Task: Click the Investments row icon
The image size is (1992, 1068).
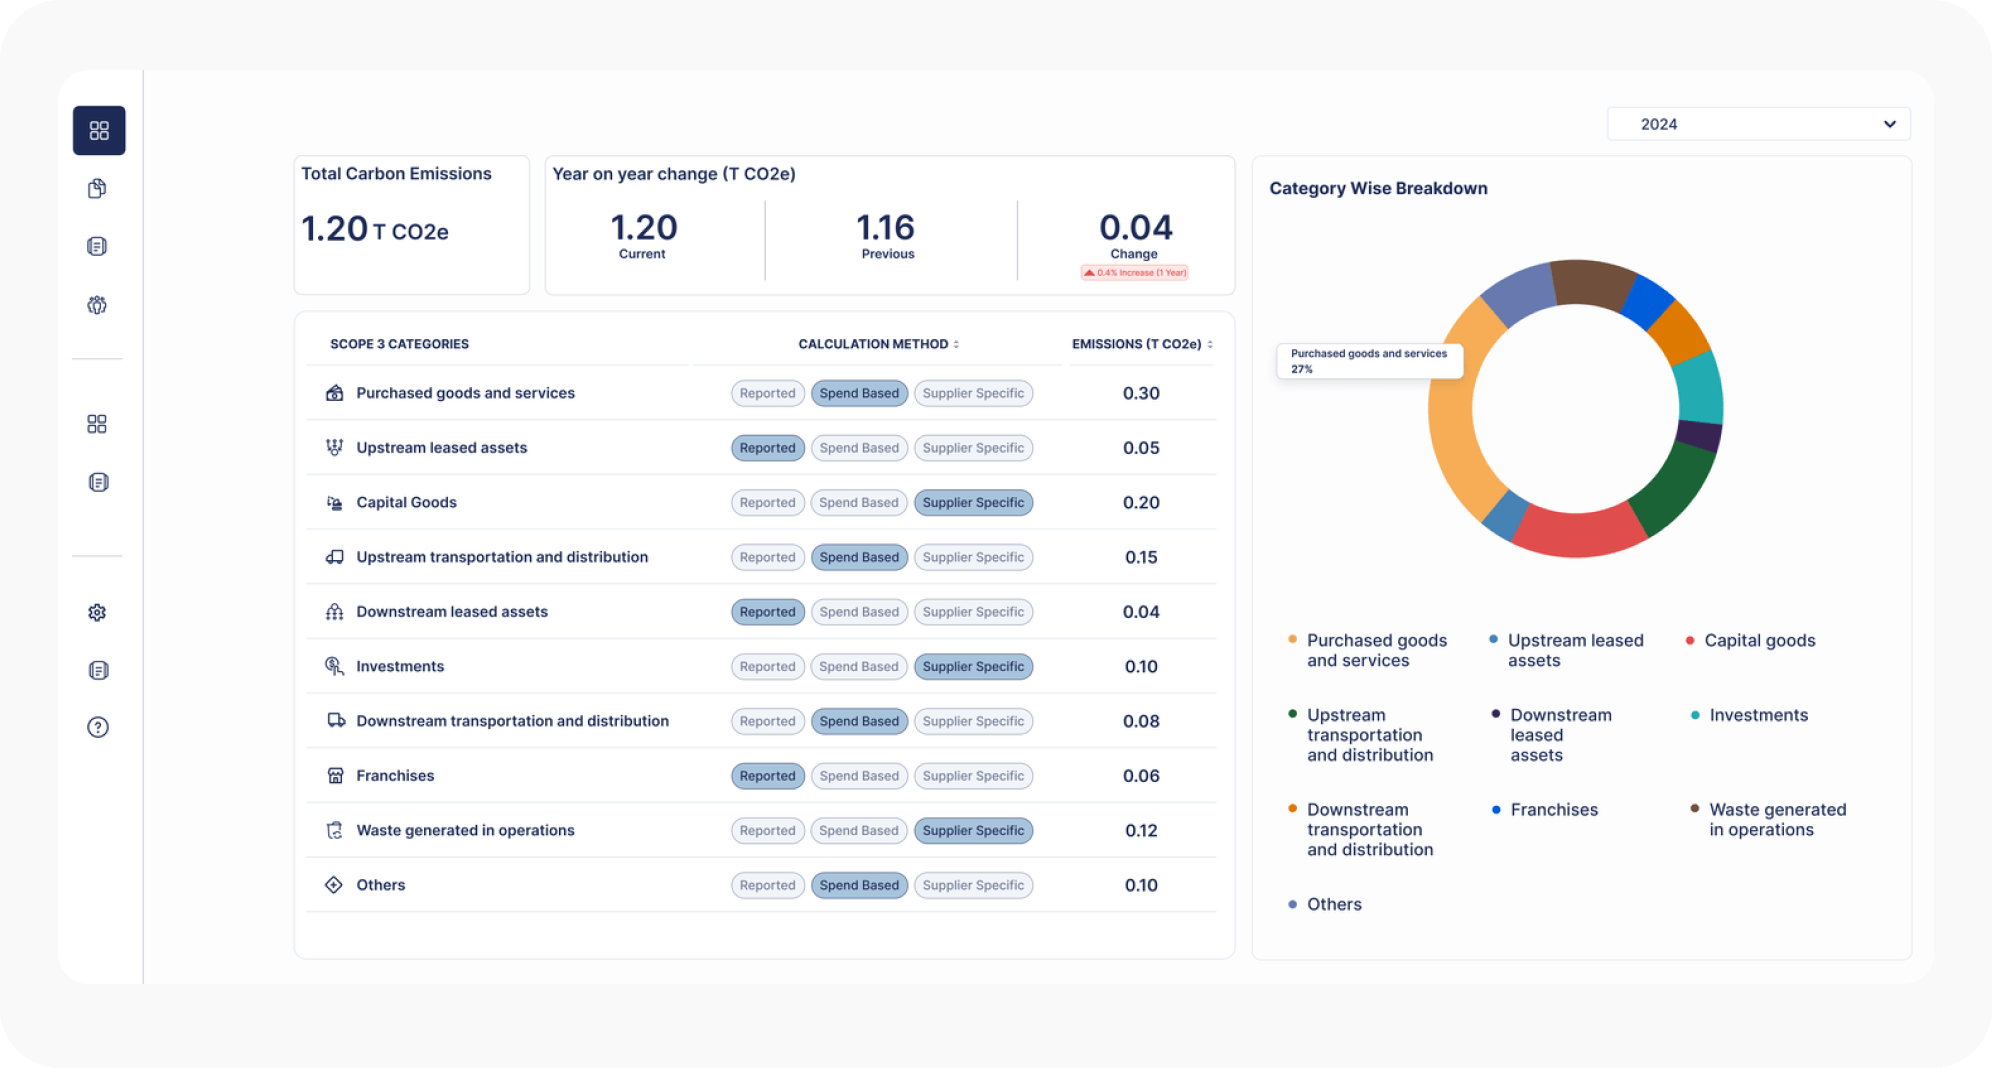Action: [335, 666]
